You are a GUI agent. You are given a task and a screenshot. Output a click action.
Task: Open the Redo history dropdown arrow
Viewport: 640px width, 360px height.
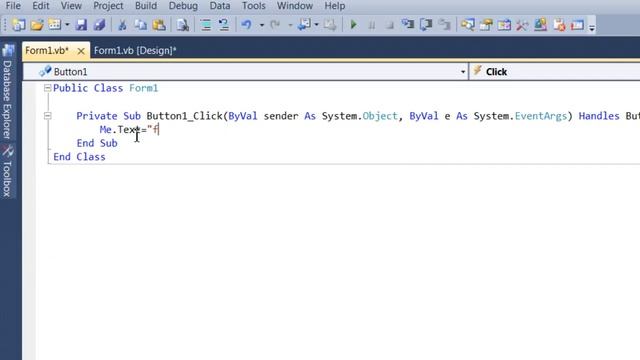click(290, 25)
